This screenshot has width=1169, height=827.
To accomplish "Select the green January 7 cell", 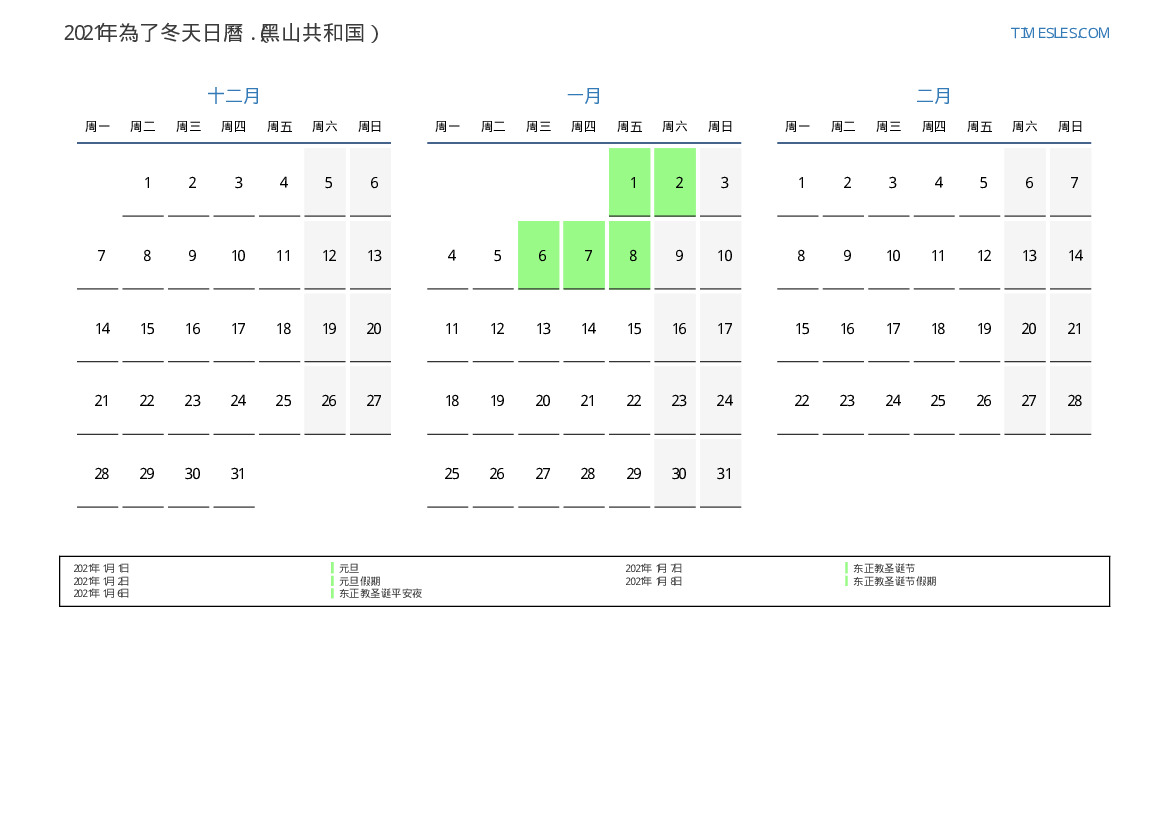I will [x=584, y=255].
